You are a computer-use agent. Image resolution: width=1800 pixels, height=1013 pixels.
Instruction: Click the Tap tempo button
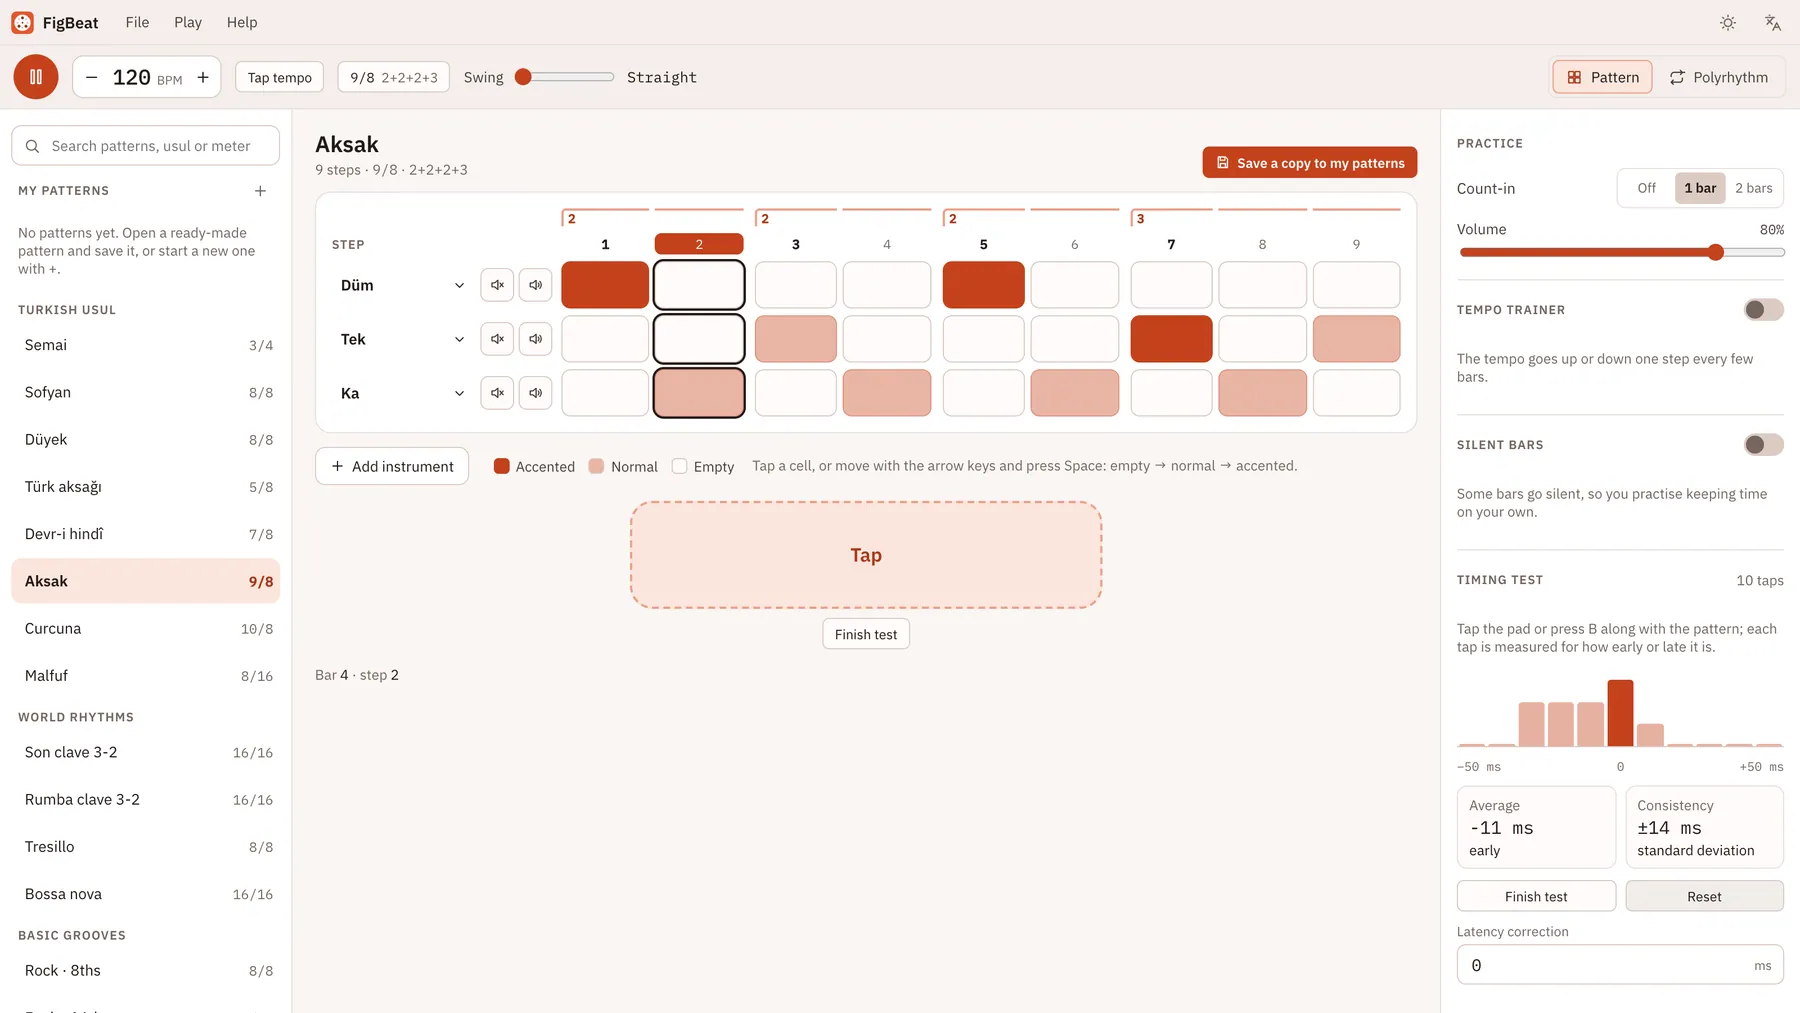tap(280, 77)
